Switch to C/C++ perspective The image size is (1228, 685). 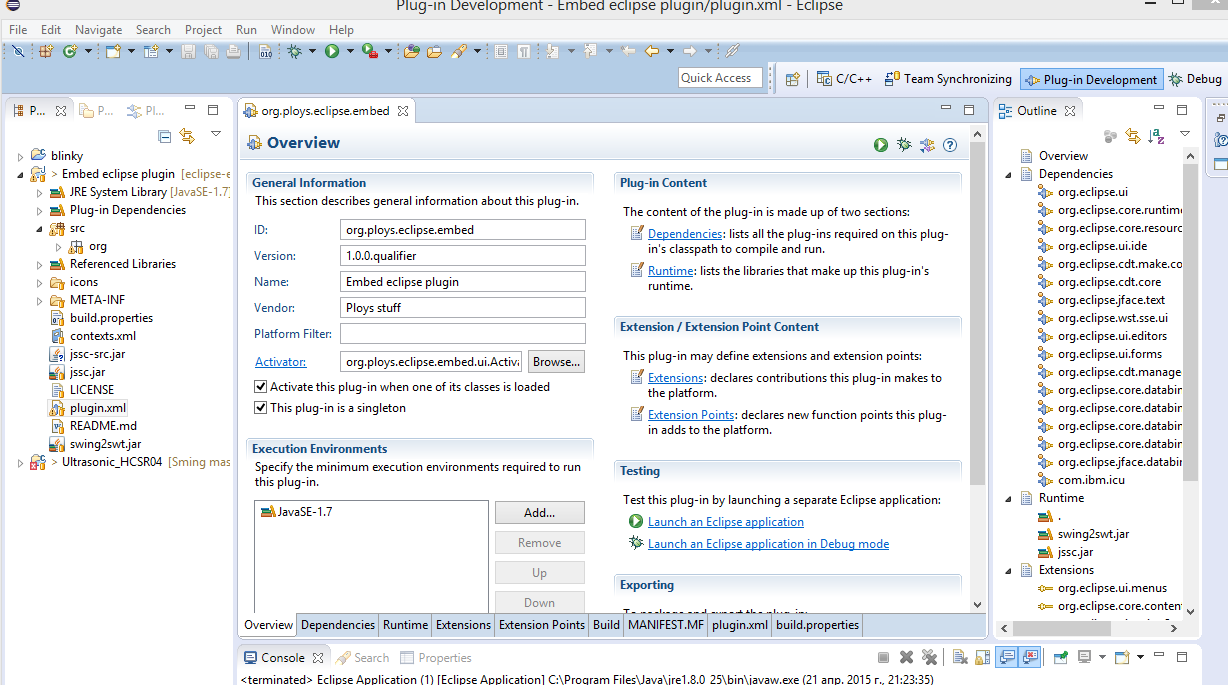(x=844, y=79)
